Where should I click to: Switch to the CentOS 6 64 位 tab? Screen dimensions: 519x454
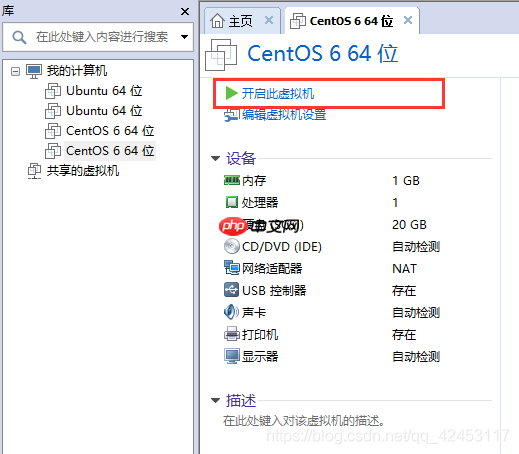pyautogui.click(x=352, y=21)
